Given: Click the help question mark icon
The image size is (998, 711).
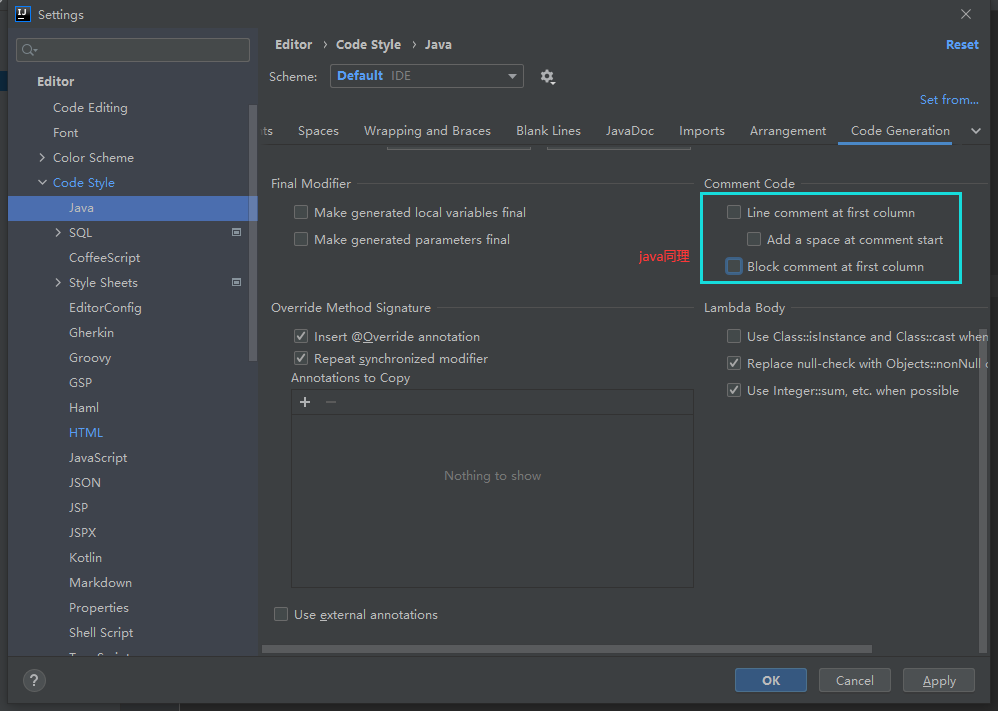Looking at the screenshot, I should [34, 680].
